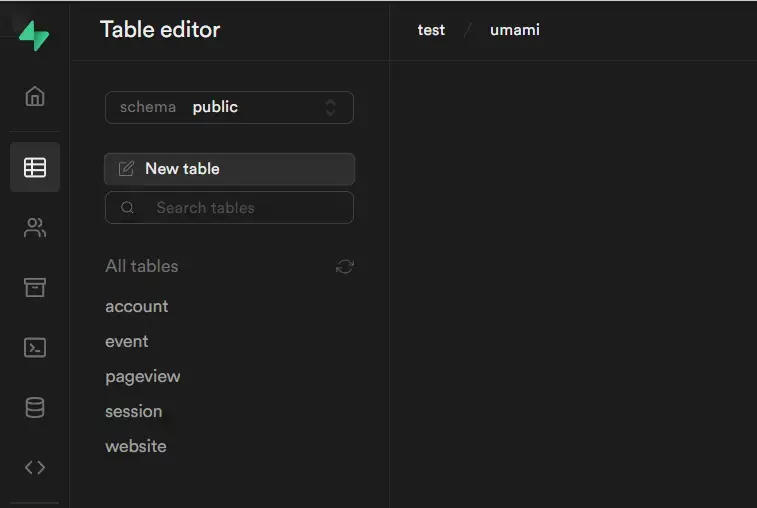Open the pageview table
757x508 pixels.
(143, 376)
